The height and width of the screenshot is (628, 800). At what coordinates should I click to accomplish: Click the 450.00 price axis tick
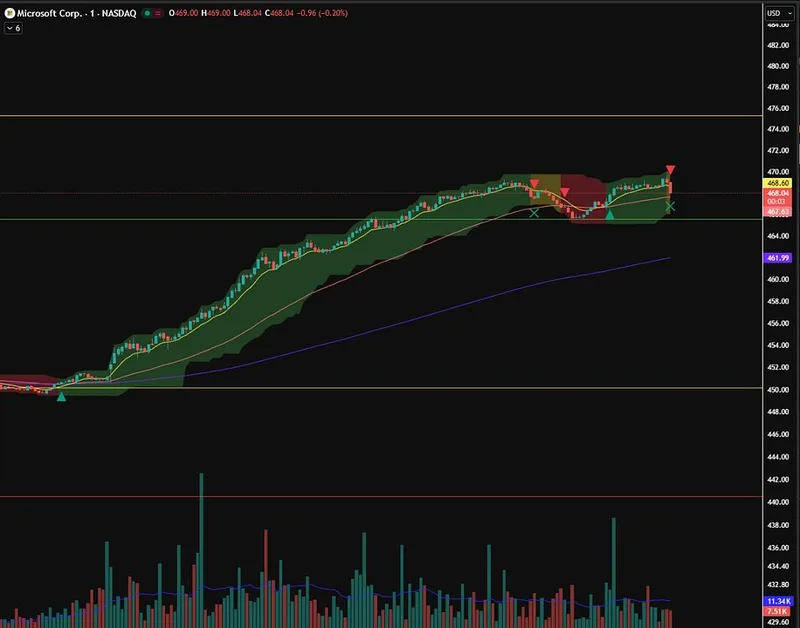778,389
